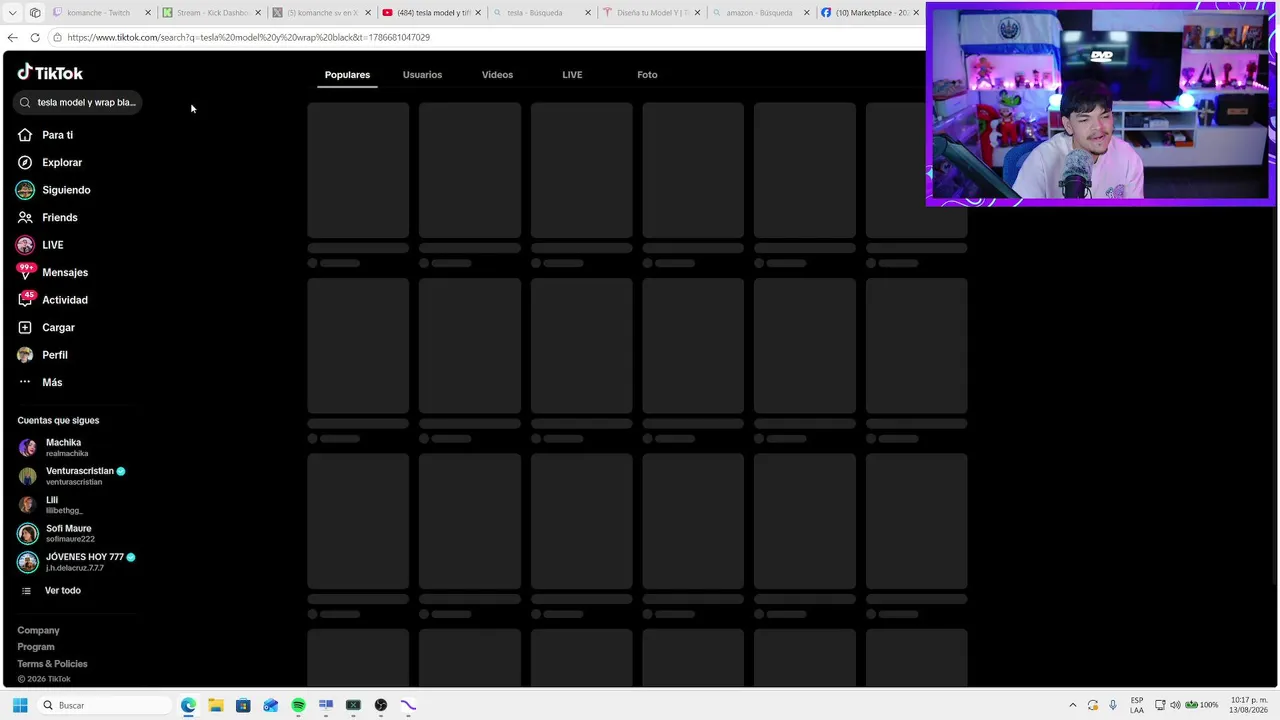Go back with the browser back arrow
The image size is (1280, 720).
click(x=12, y=37)
